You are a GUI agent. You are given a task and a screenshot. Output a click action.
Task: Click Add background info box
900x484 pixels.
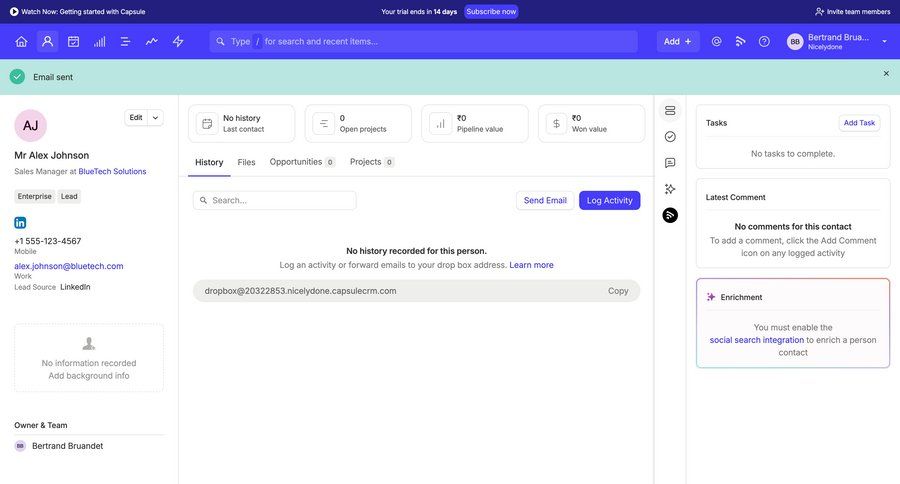pos(89,358)
